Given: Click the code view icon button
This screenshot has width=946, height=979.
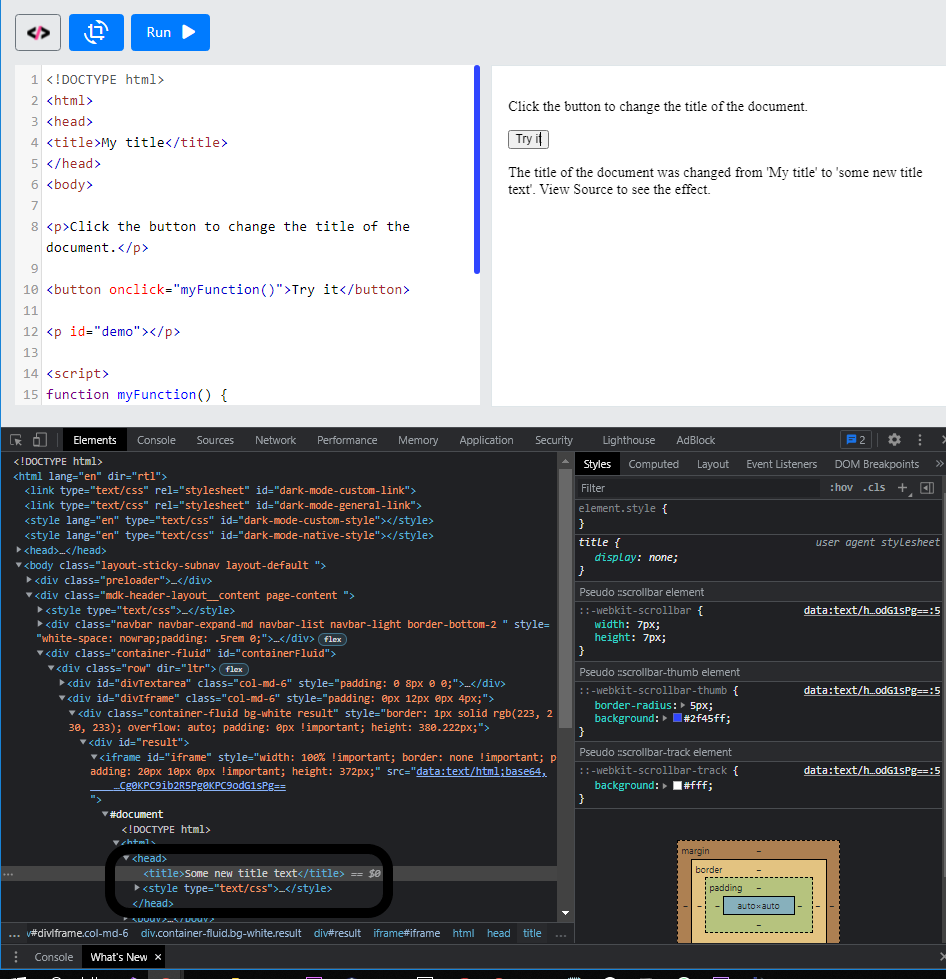Looking at the screenshot, I should coord(38,32).
